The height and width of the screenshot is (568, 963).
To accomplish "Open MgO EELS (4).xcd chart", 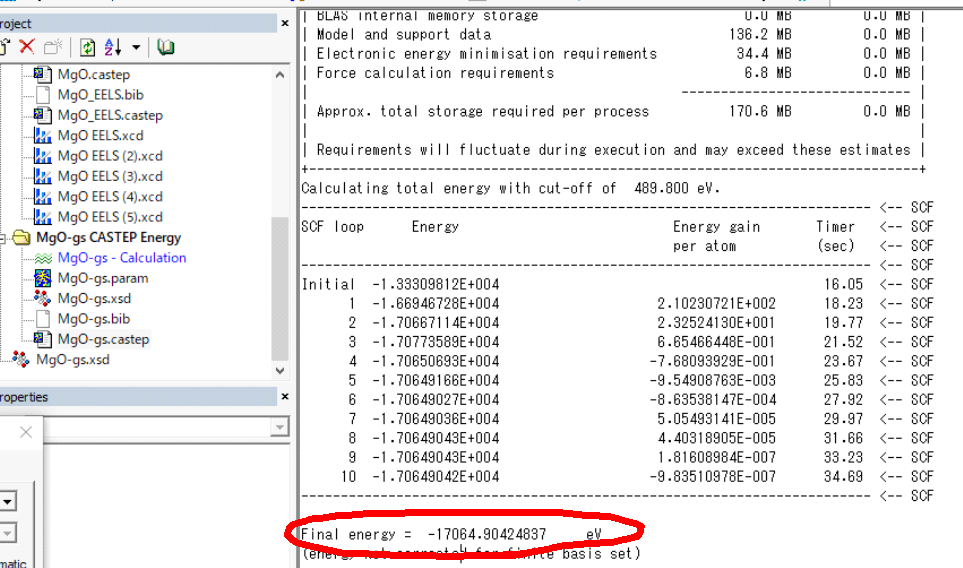I will click(x=110, y=196).
